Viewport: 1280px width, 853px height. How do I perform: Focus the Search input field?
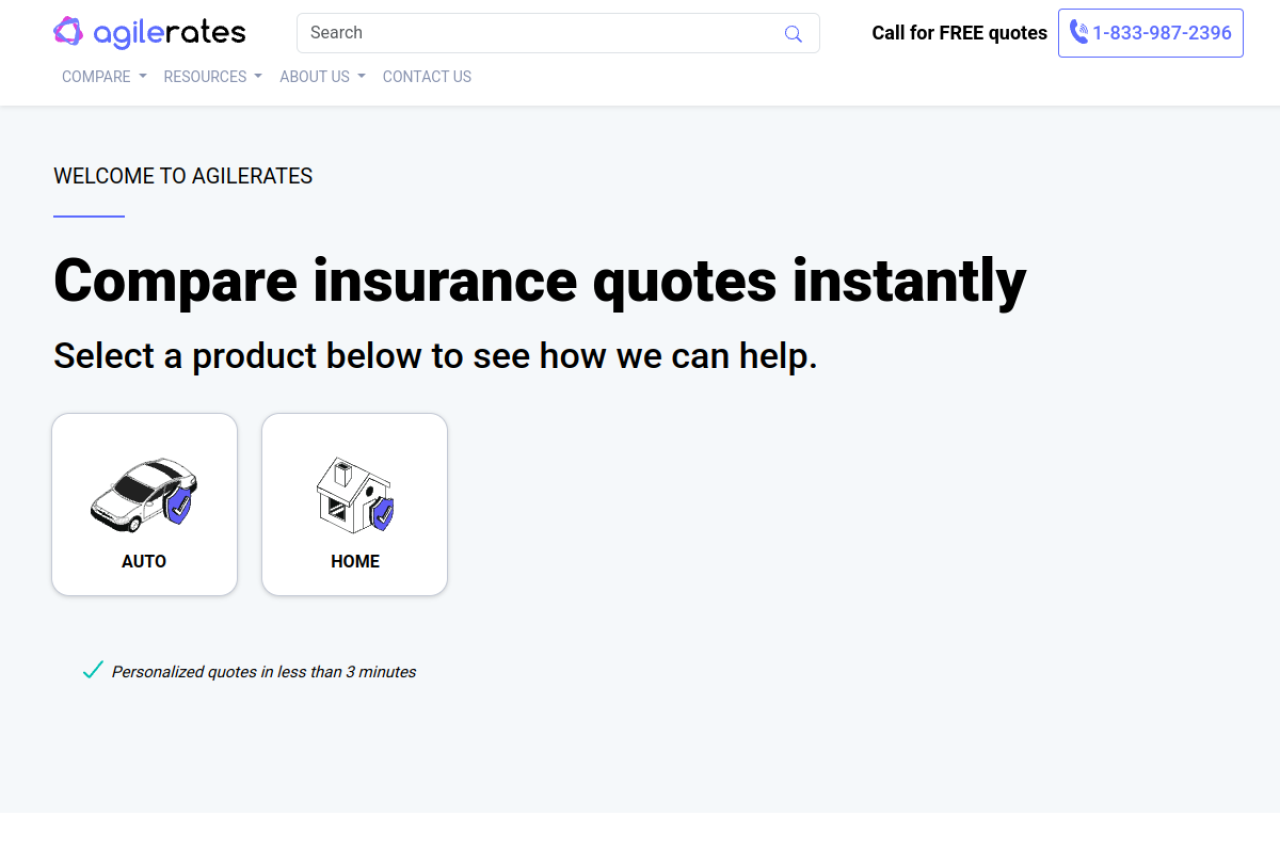click(x=558, y=33)
